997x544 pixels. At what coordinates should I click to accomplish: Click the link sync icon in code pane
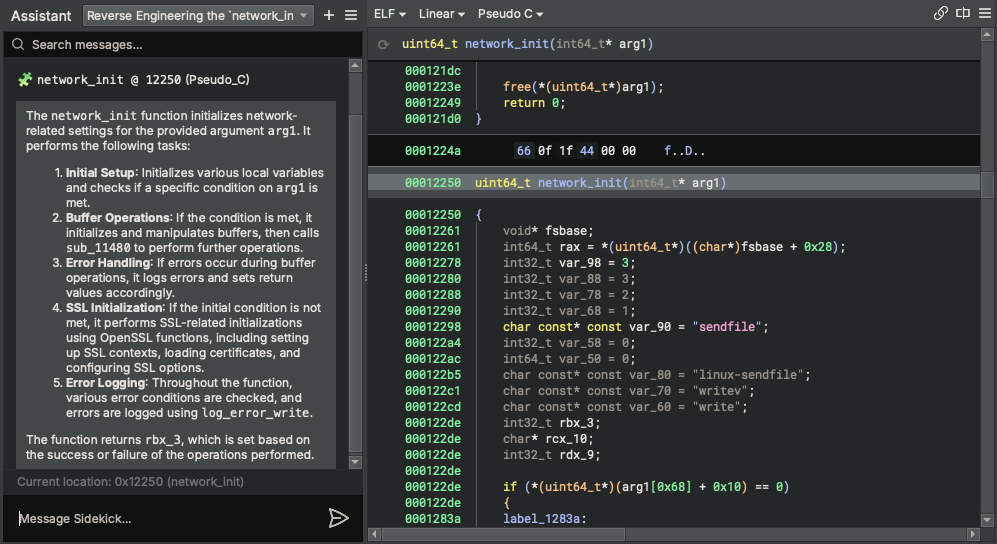940,13
